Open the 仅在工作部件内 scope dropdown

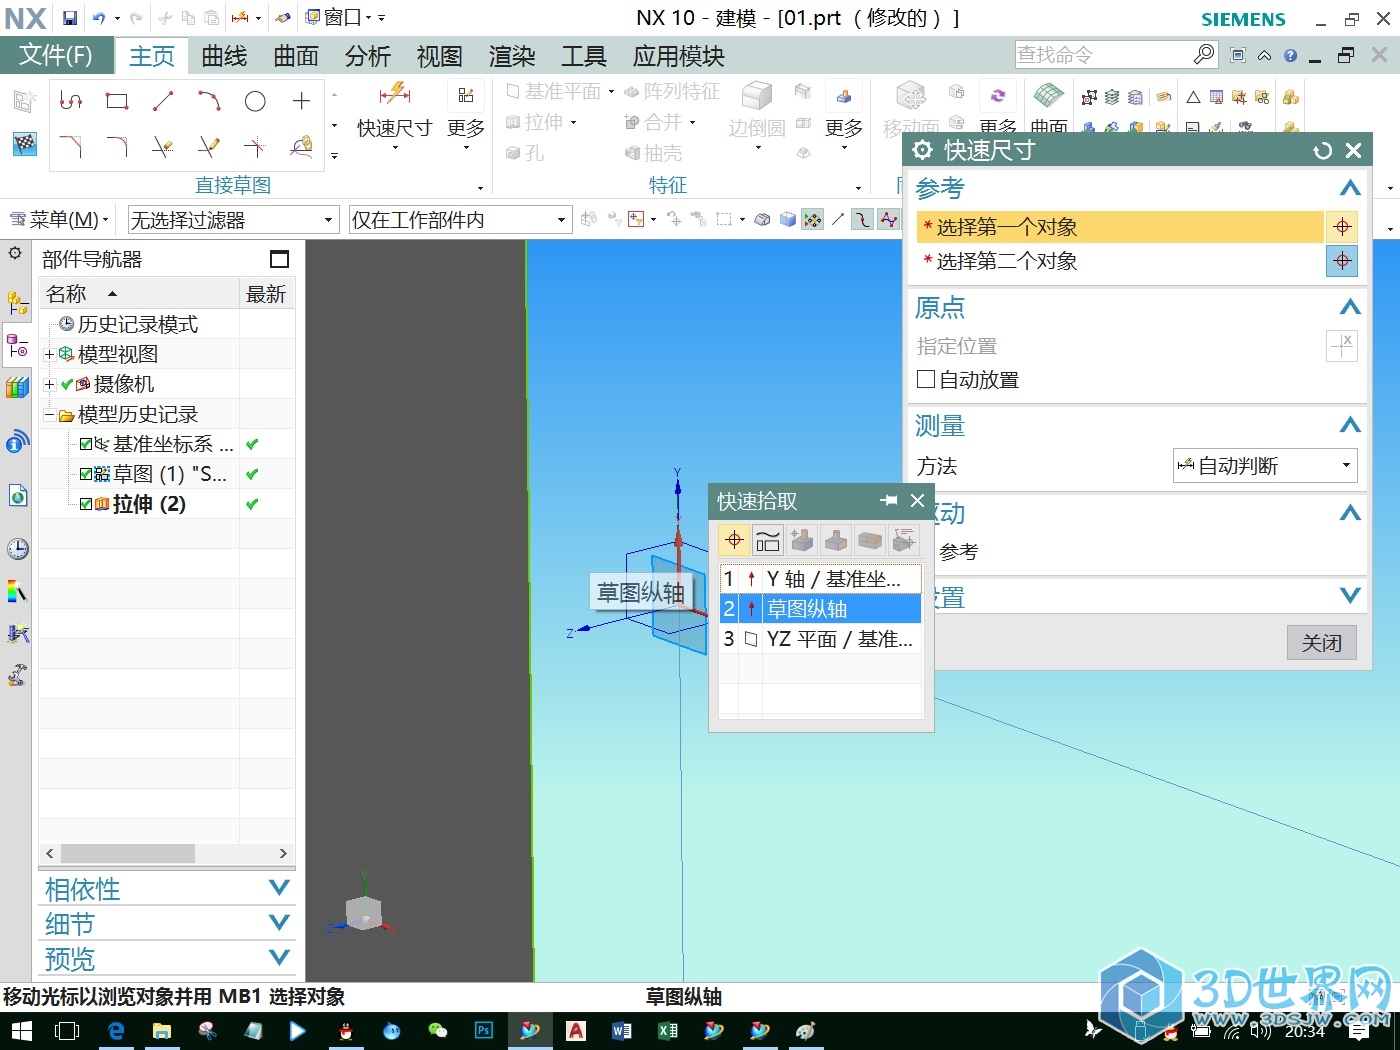[x=460, y=220]
